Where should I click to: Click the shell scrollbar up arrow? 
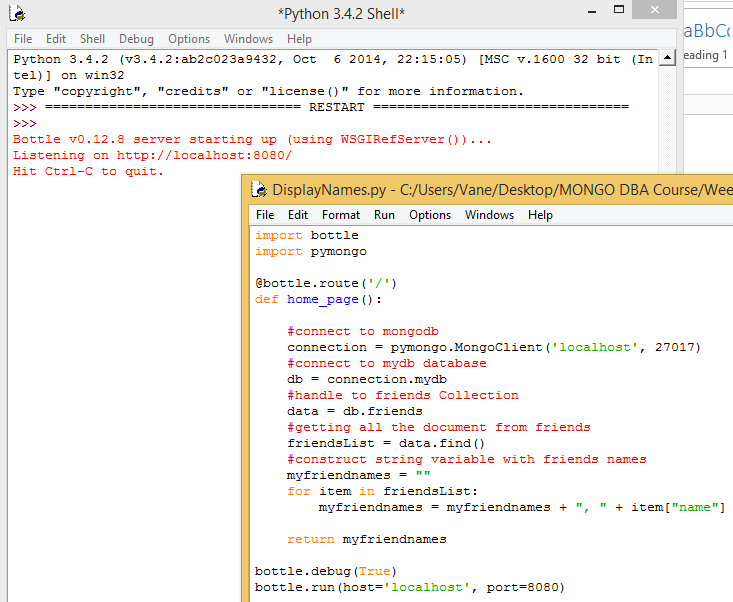coord(667,58)
